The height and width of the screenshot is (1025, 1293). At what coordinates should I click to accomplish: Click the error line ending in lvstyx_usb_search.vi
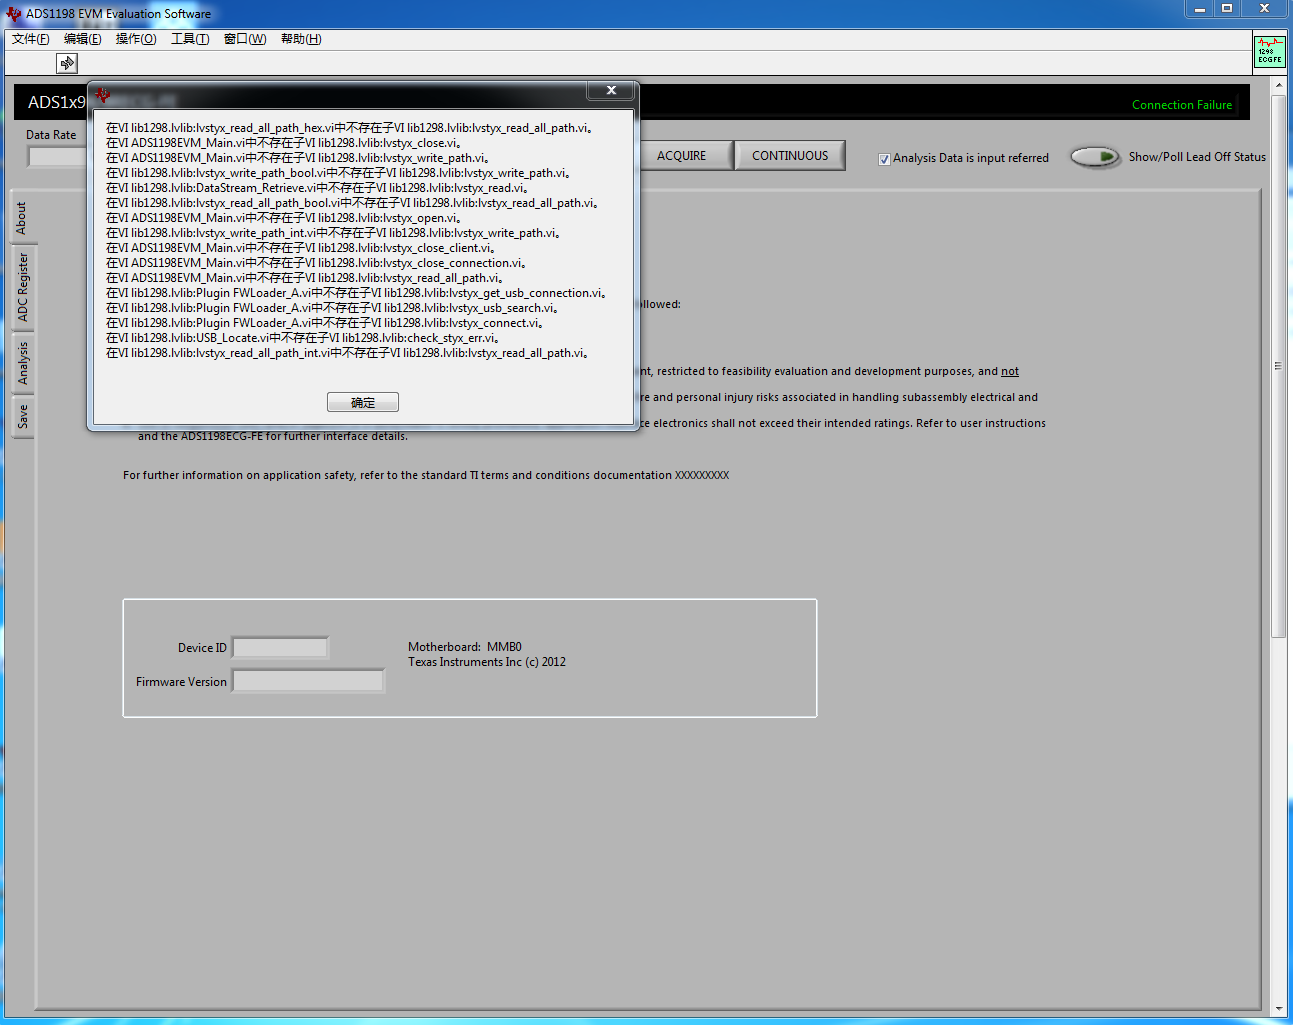coord(332,308)
